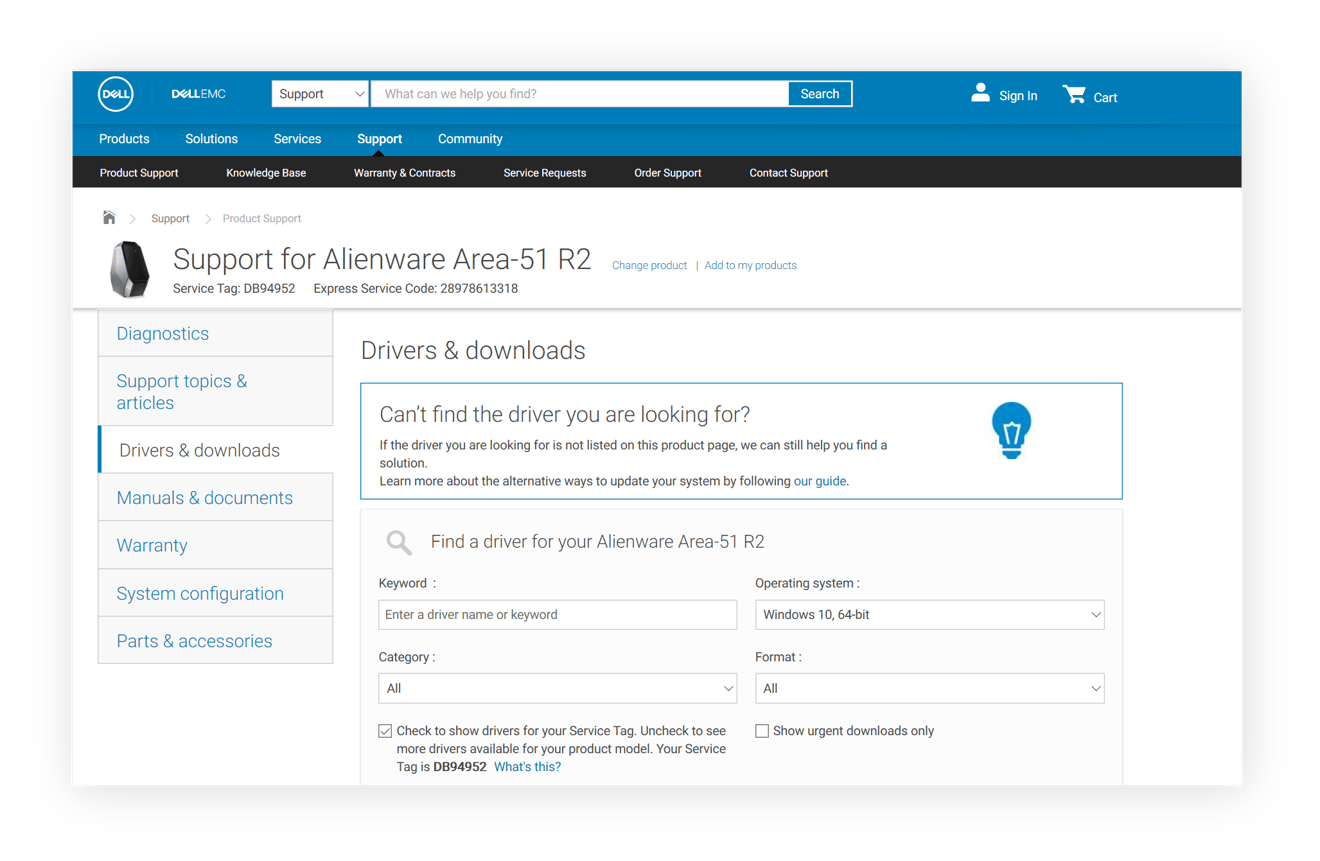Click the driver Keyword input field
1320x861 pixels.
(558, 615)
